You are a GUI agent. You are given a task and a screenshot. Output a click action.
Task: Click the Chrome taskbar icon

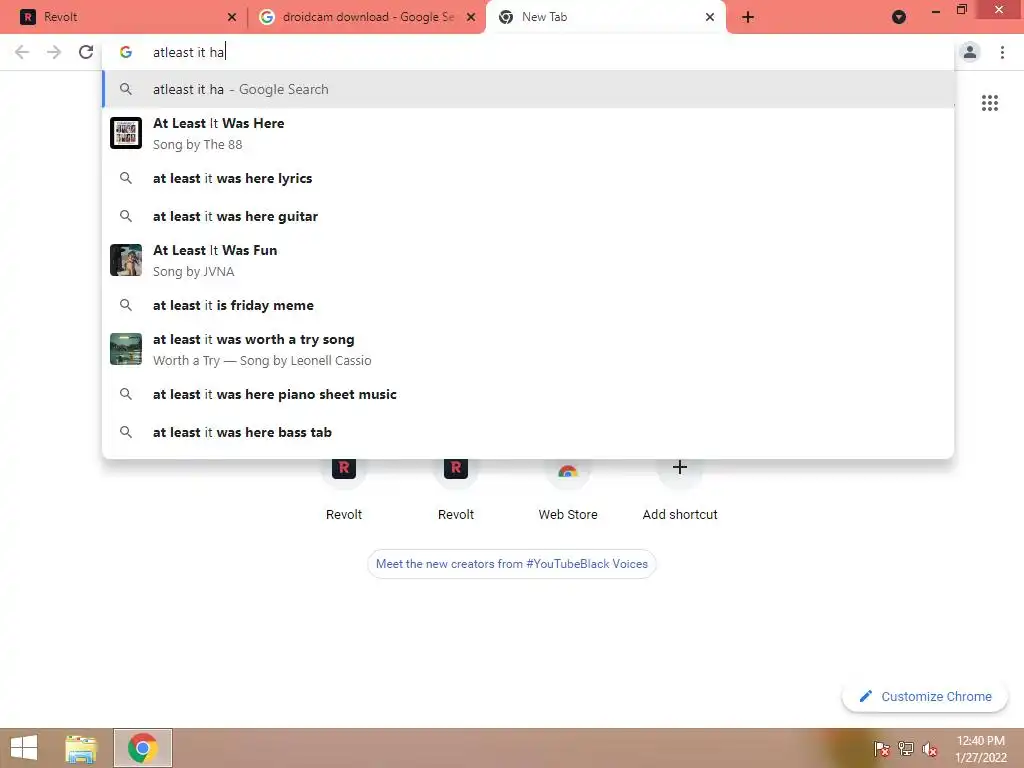143,748
